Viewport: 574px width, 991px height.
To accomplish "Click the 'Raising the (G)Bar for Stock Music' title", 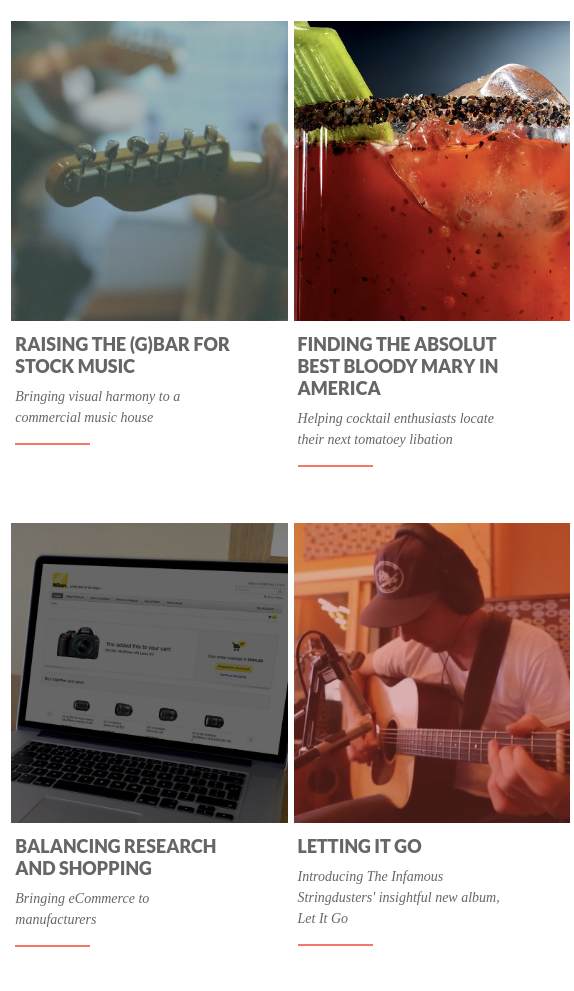I will [122, 355].
